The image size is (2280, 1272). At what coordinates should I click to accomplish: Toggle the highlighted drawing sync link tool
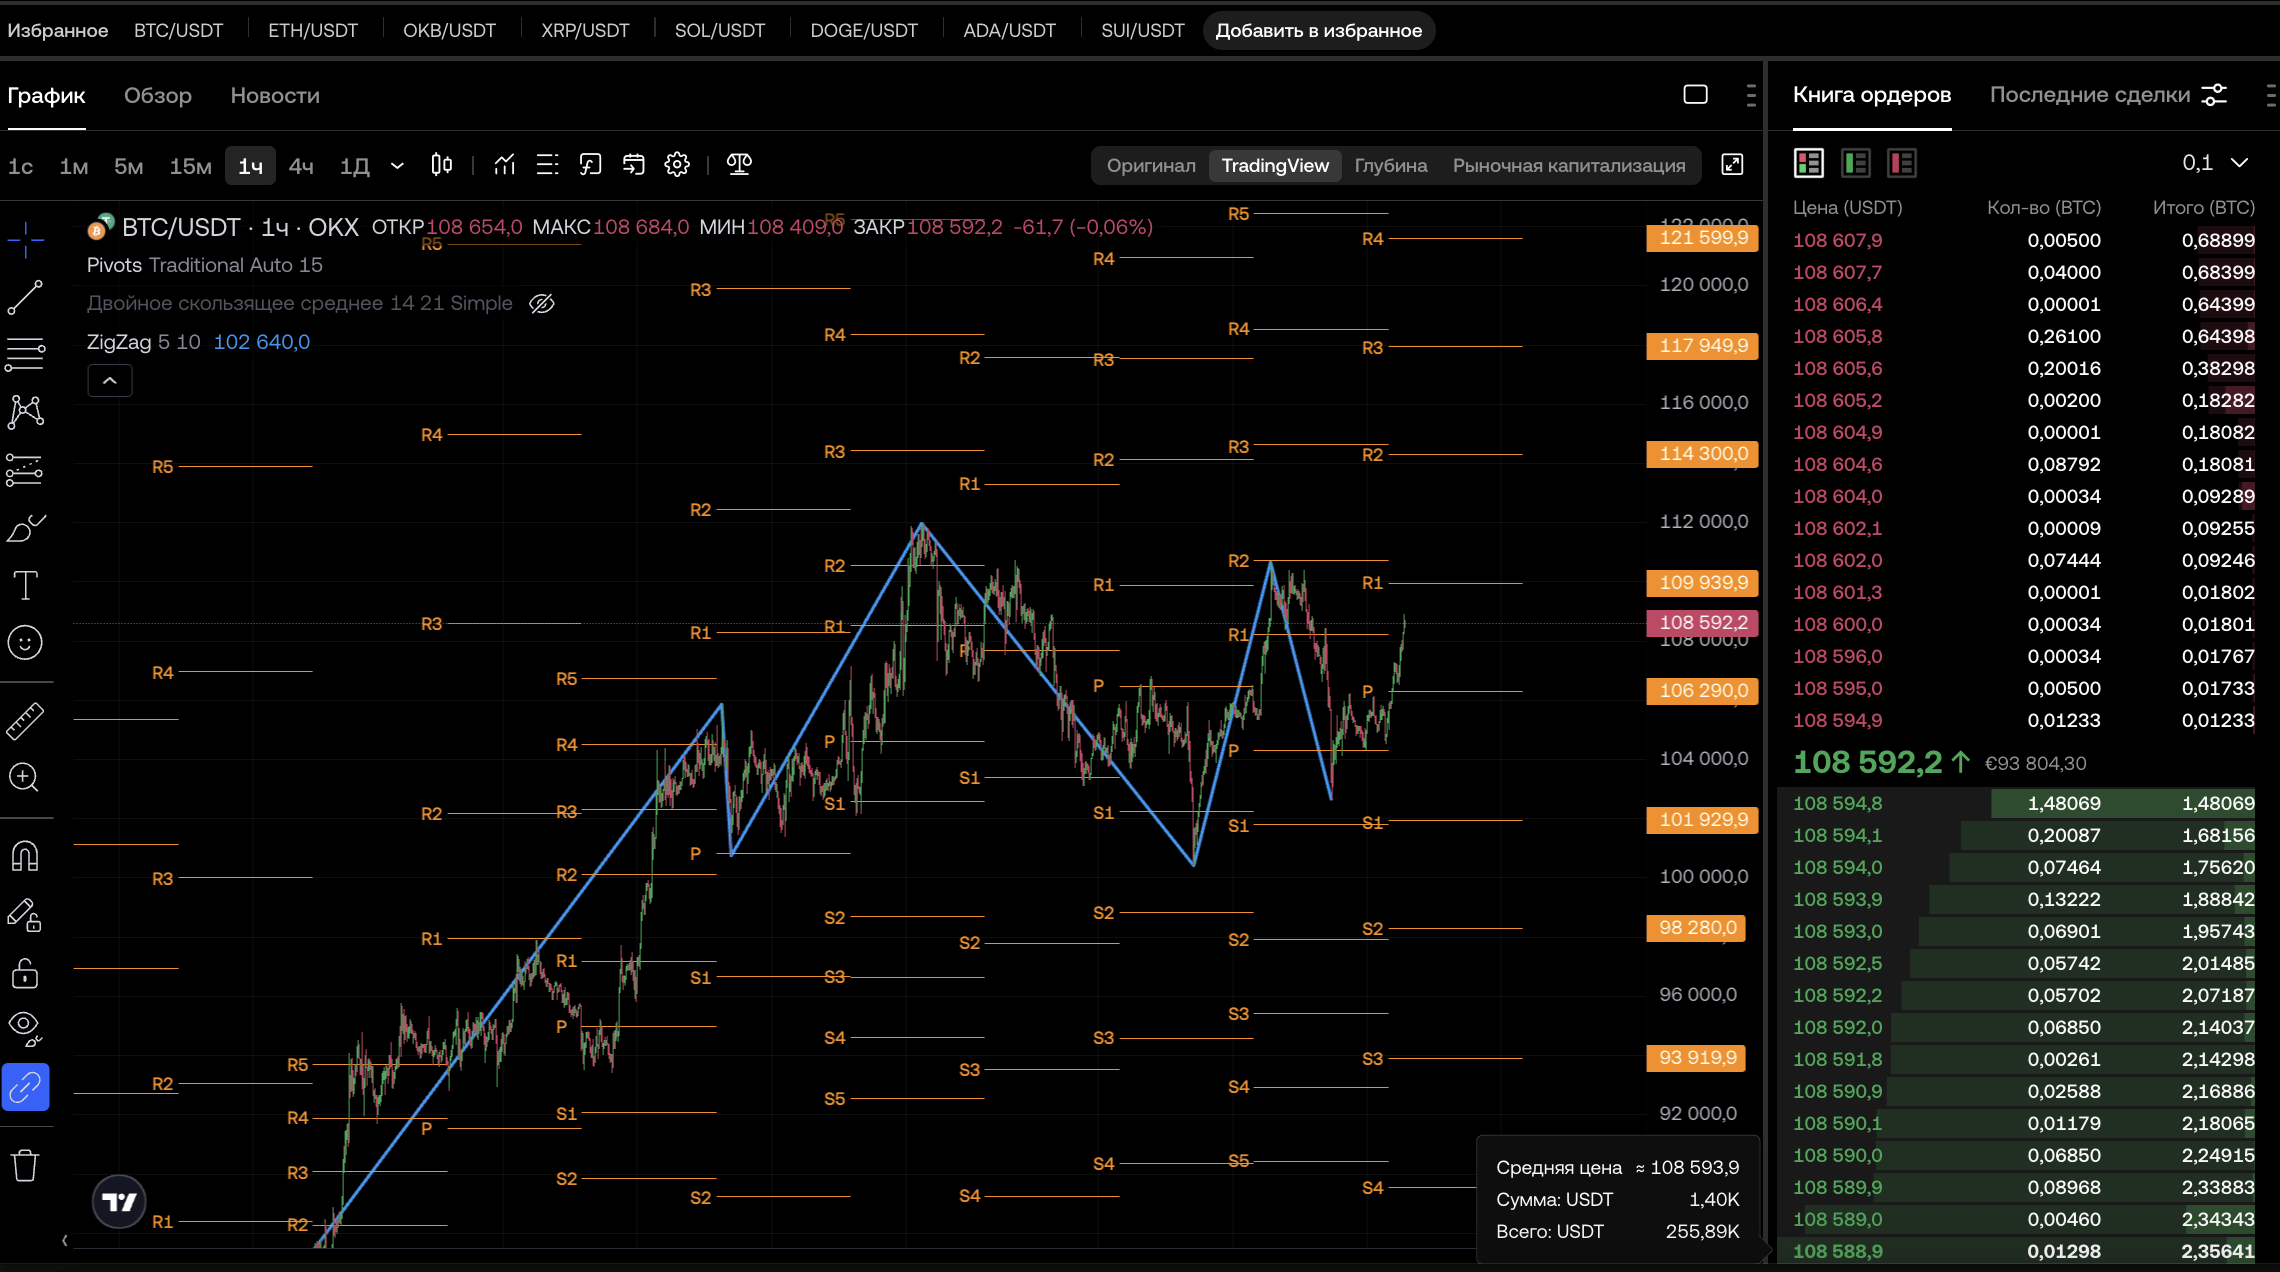point(25,1087)
